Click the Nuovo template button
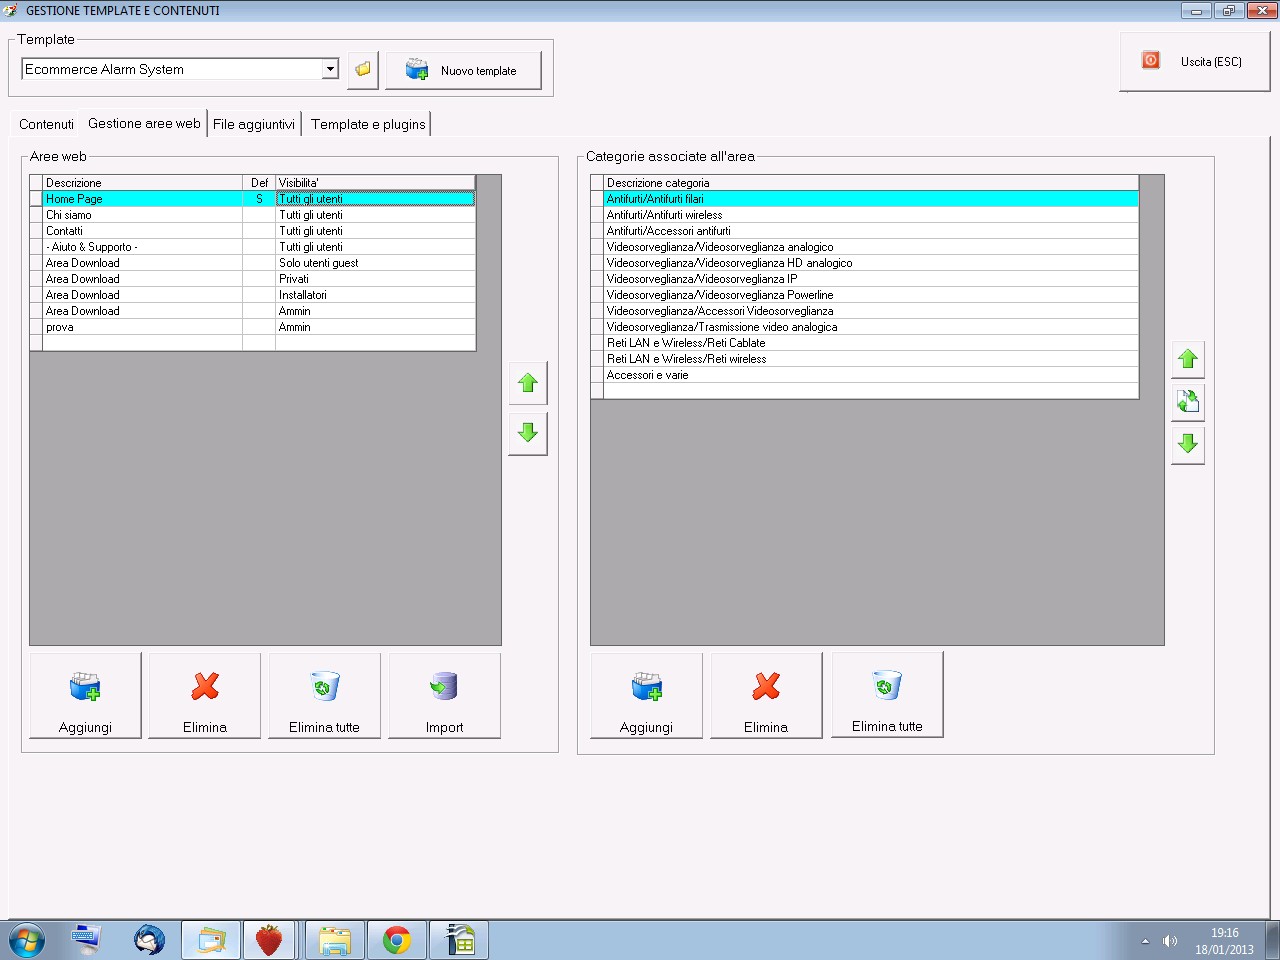Image resolution: width=1280 pixels, height=960 pixels. pyautogui.click(x=464, y=70)
